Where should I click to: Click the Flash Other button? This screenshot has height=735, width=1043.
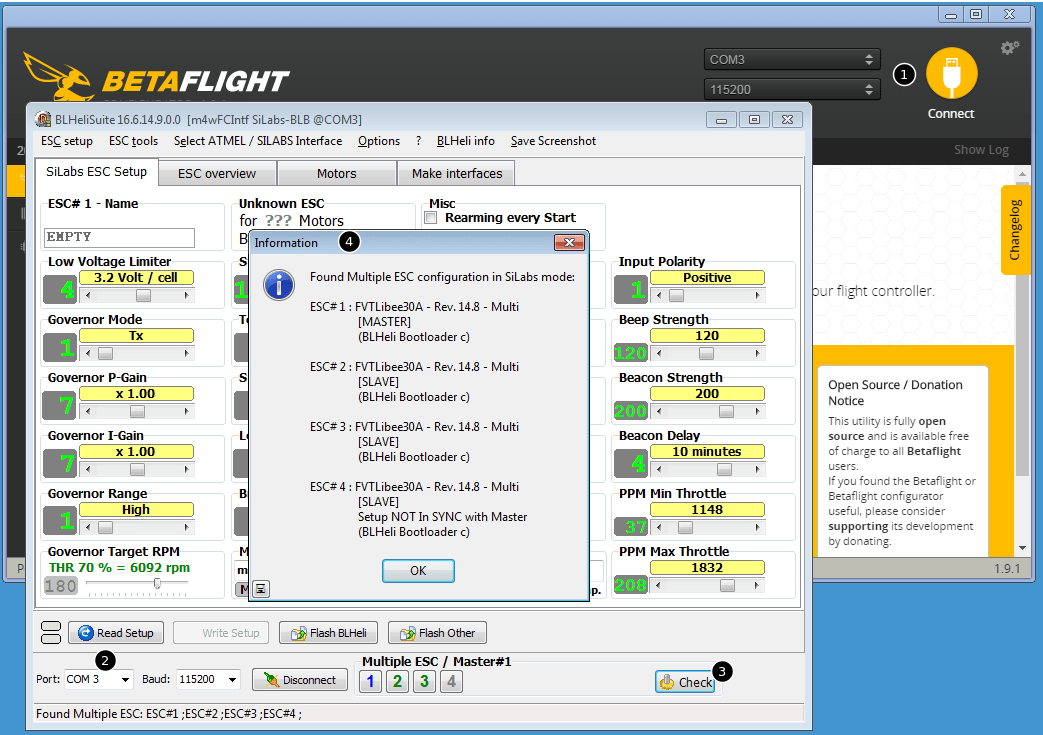[437, 633]
